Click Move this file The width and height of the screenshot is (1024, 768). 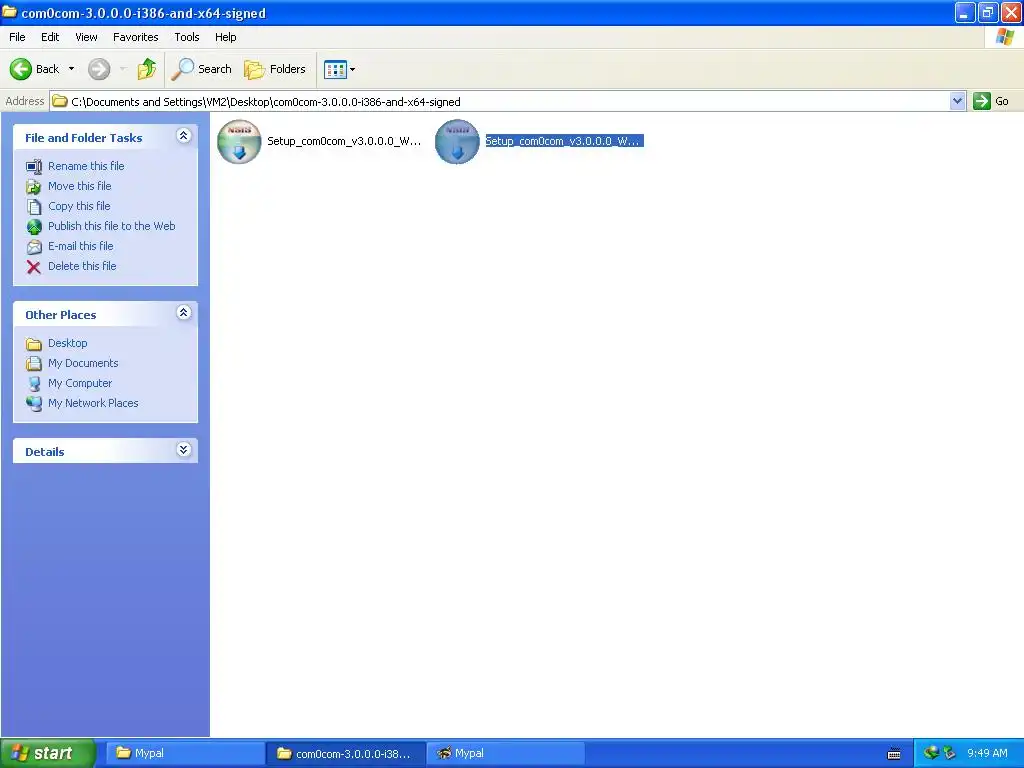click(x=80, y=186)
